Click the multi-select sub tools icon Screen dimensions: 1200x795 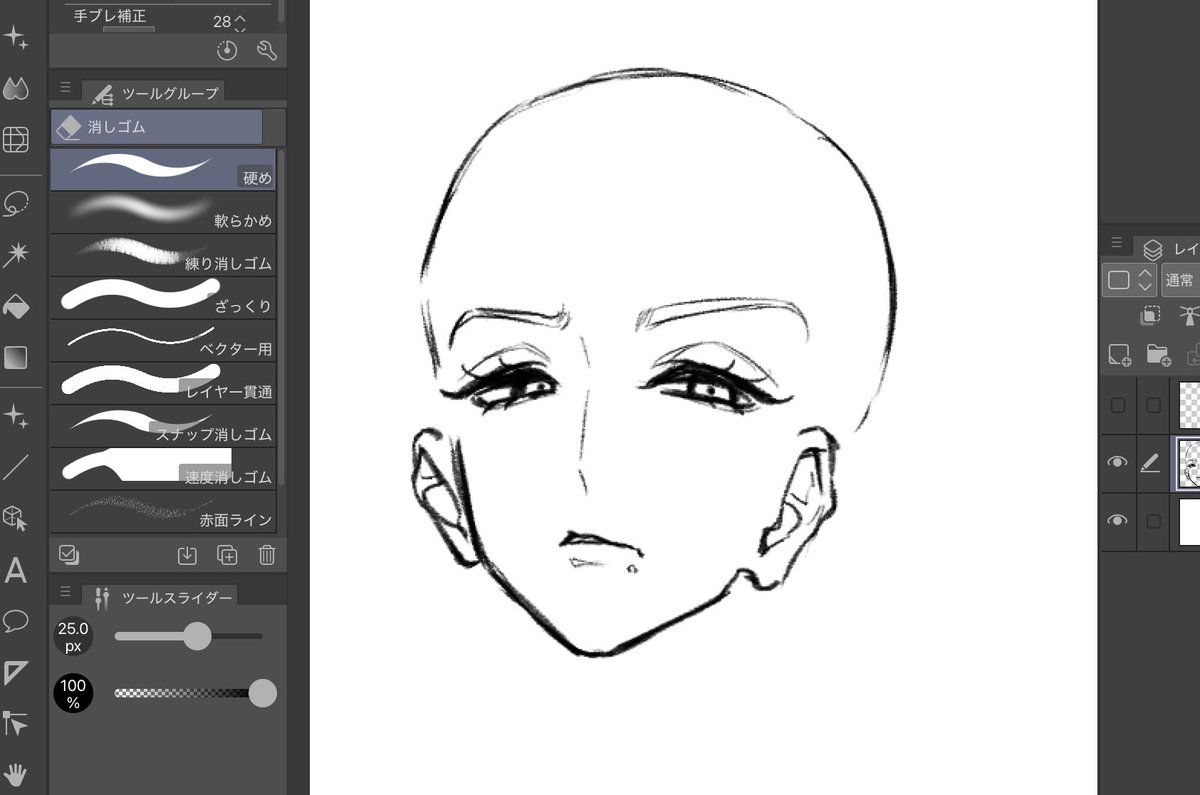(68, 554)
